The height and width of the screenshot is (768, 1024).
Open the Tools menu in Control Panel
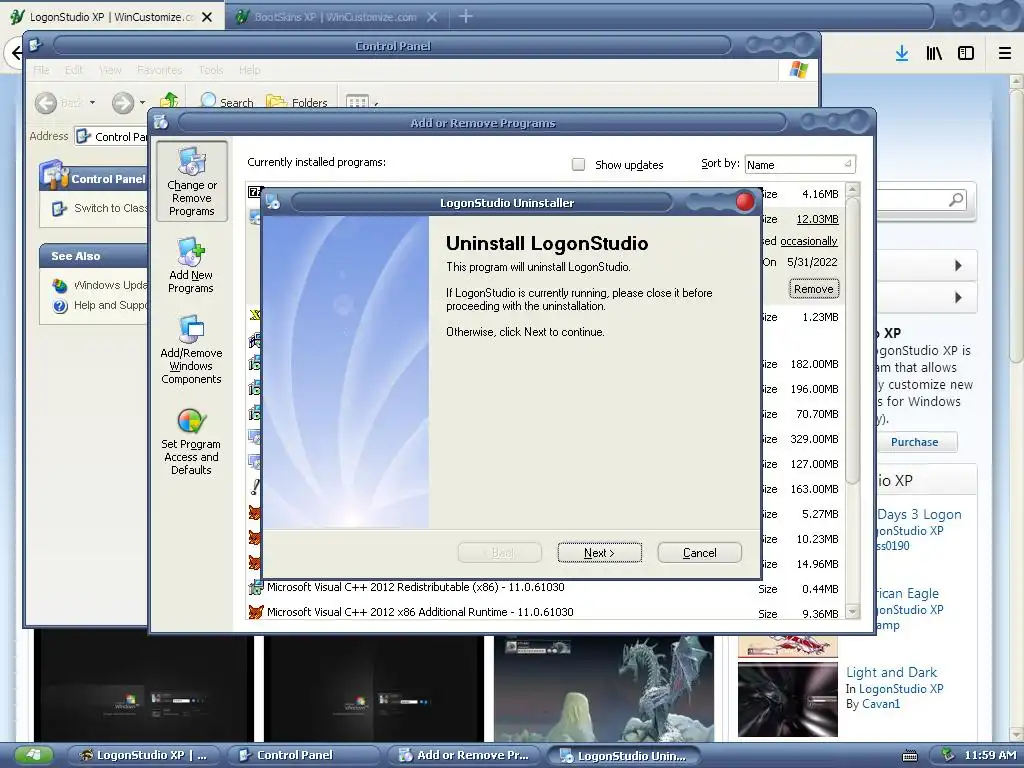pos(211,70)
